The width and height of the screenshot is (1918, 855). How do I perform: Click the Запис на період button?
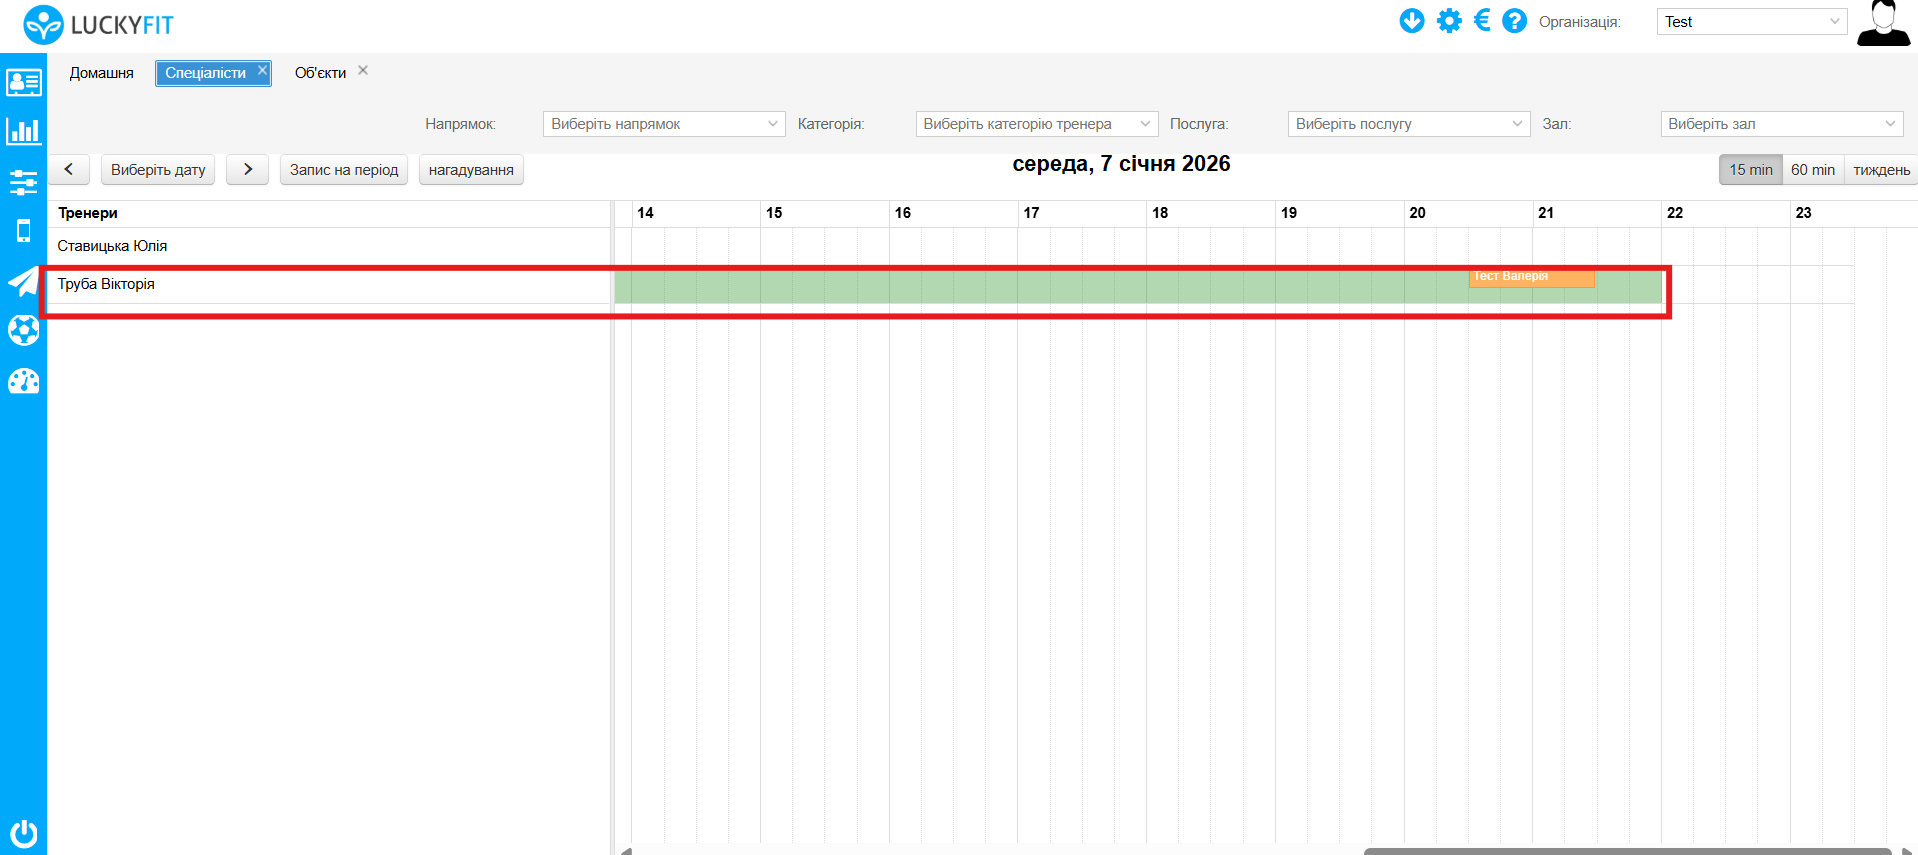(343, 170)
